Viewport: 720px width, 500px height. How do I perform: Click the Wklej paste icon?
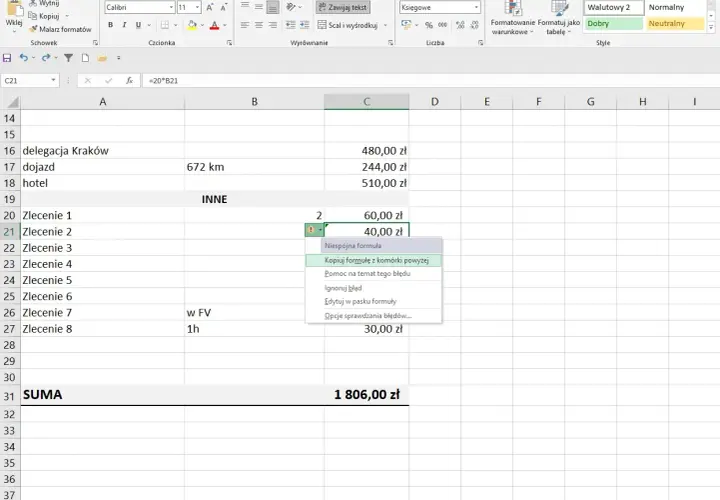(x=14, y=10)
